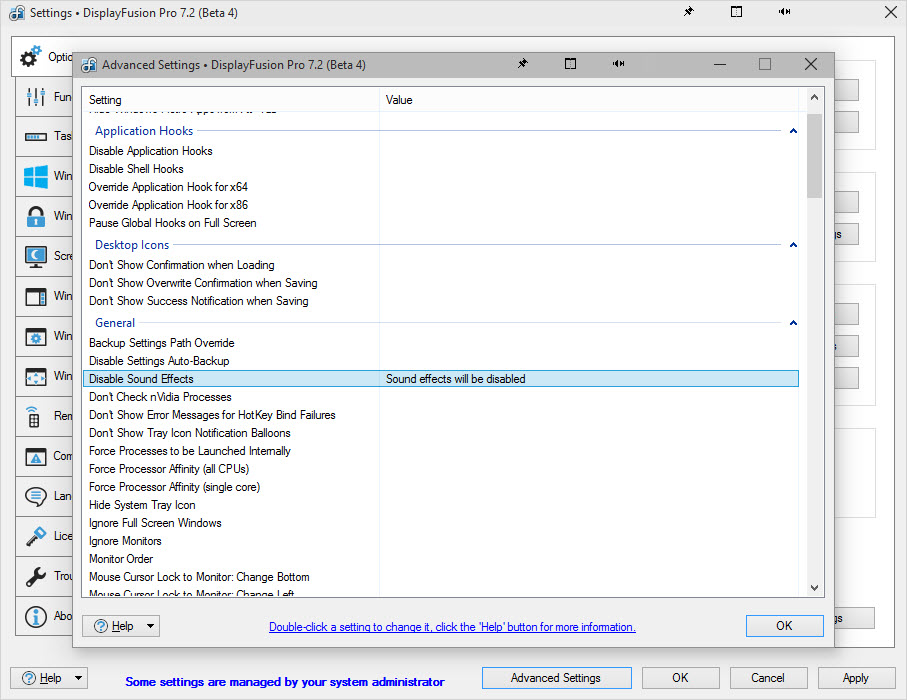Select Don't Show Success Notification when Saving
The width and height of the screenshot is (907, 700).
point(441,301)
